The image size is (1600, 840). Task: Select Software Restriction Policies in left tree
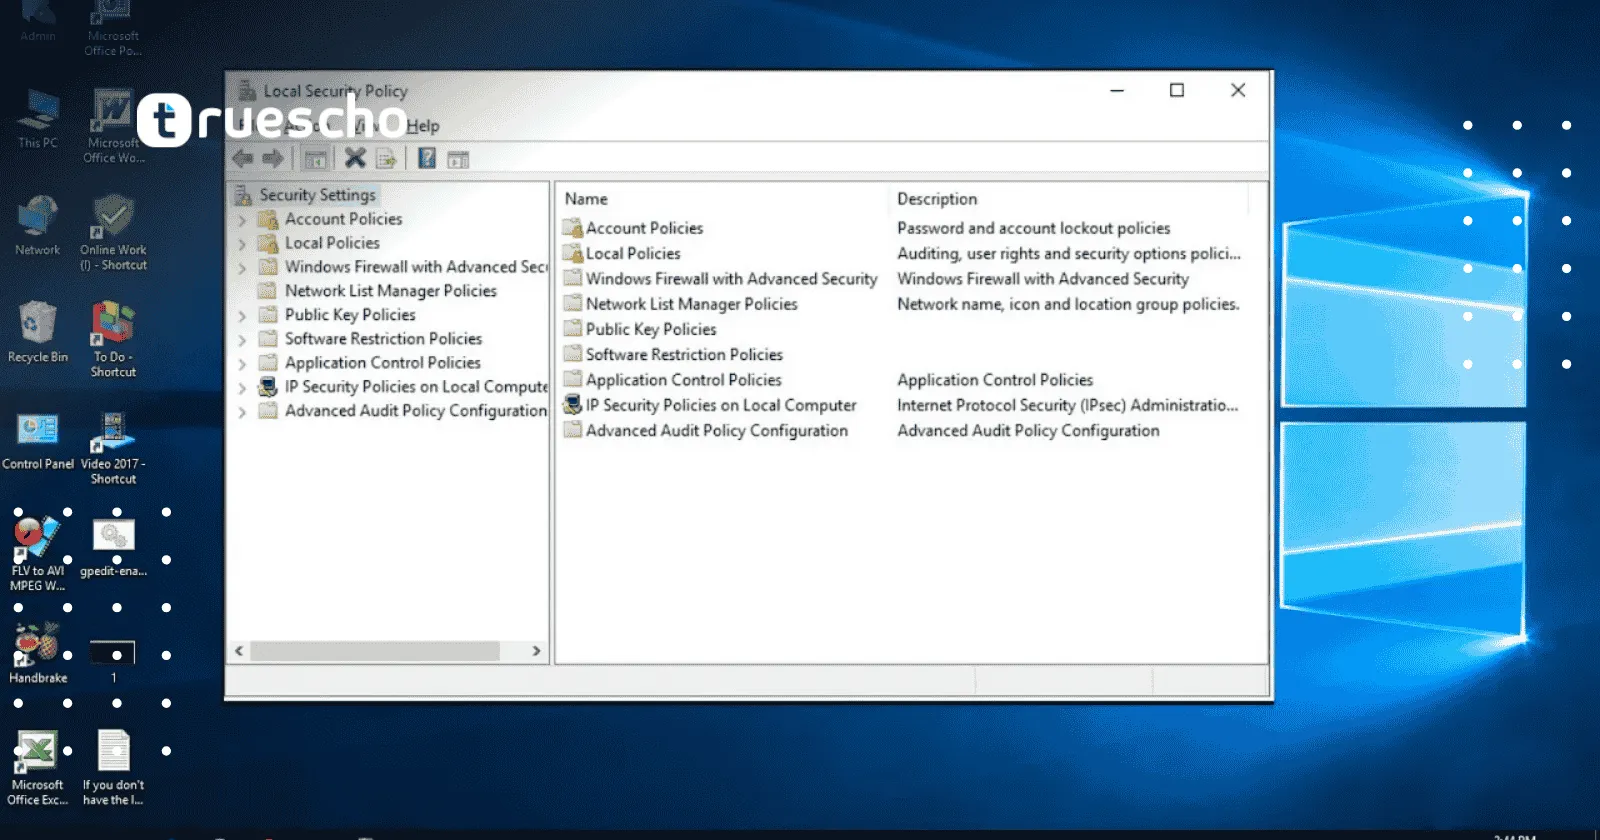click(383, 339)
